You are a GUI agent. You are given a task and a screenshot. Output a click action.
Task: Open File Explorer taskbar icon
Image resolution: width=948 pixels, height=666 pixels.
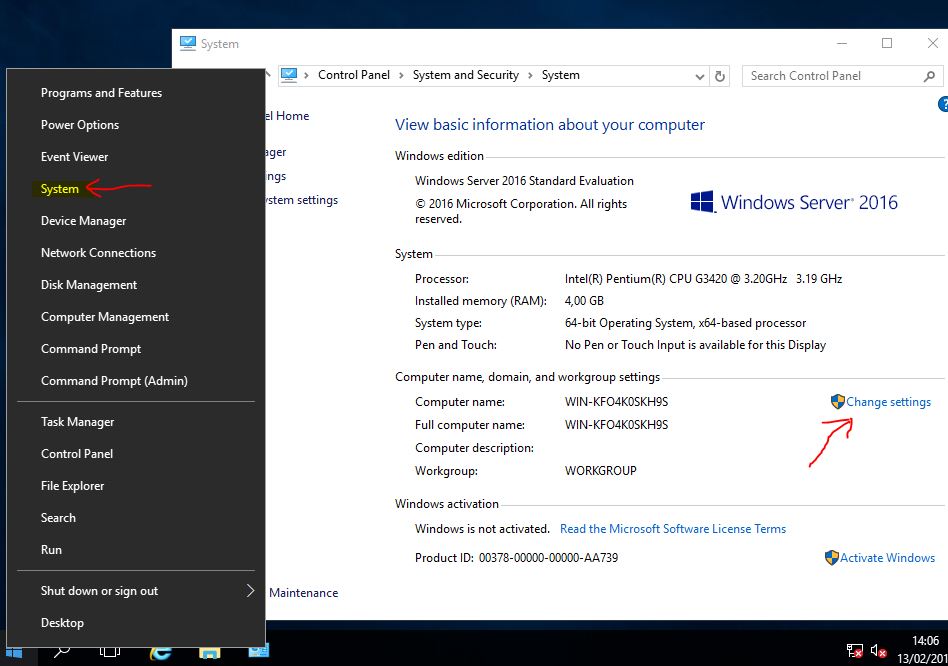point(210,653)
